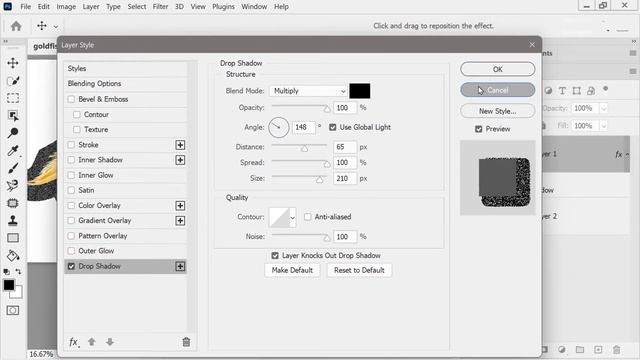Open the layer Opacity dropdown arrow

604,109
